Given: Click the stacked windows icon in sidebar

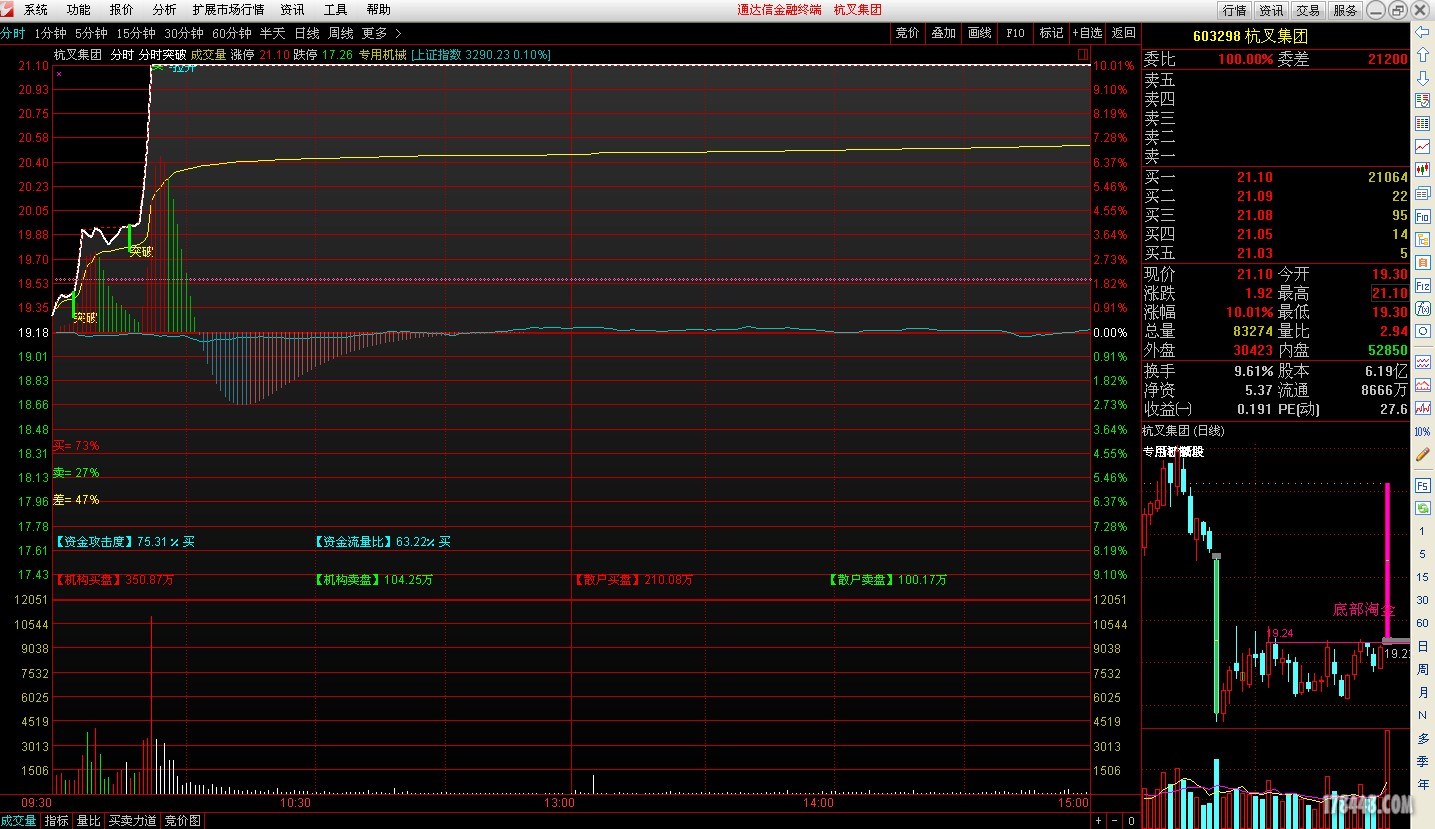Looking at the screenshot, I should [1422, 192].
